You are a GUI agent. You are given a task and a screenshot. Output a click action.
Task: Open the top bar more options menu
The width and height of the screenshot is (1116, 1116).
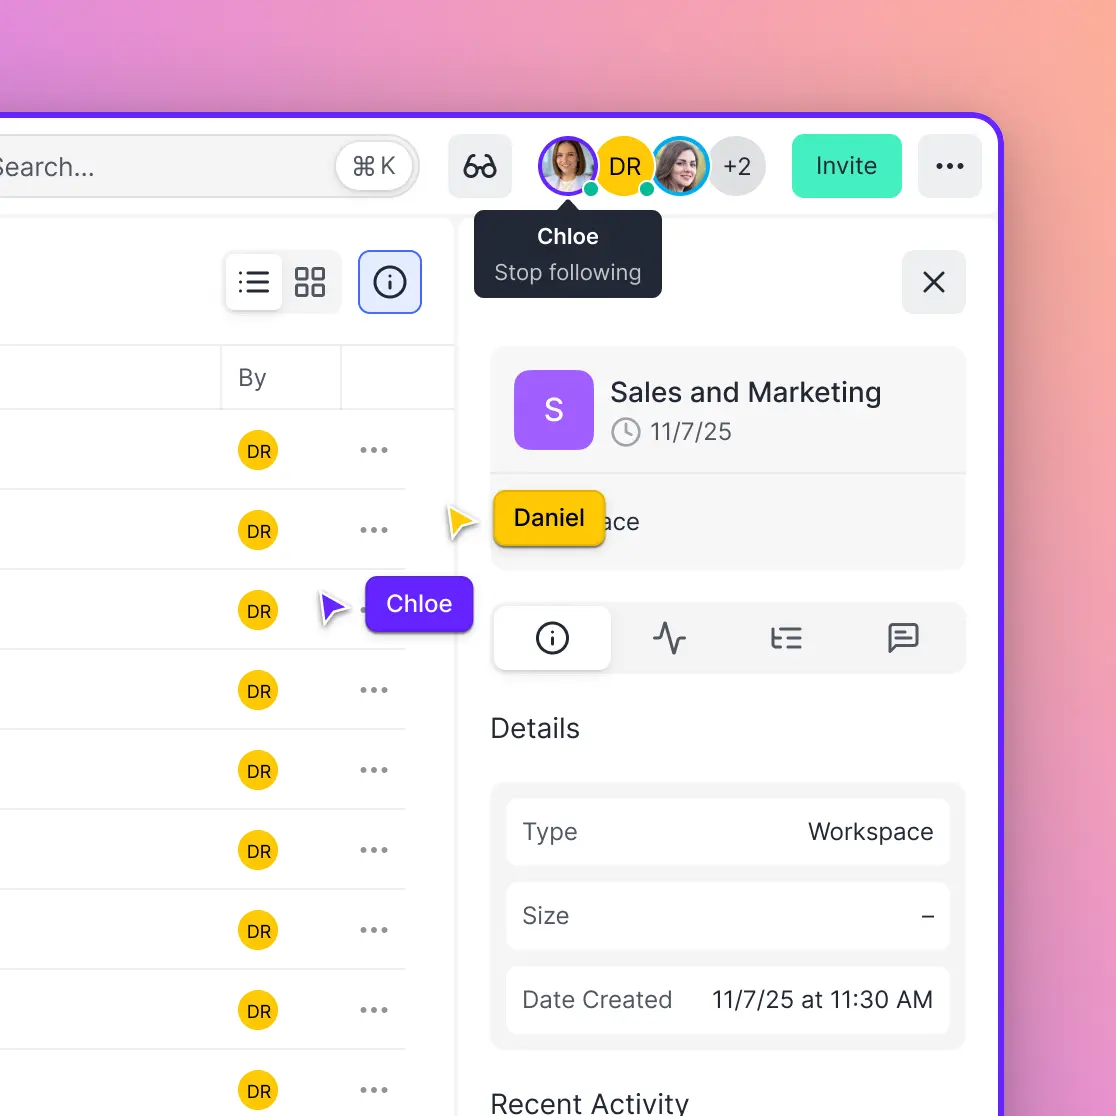point(949,166)
